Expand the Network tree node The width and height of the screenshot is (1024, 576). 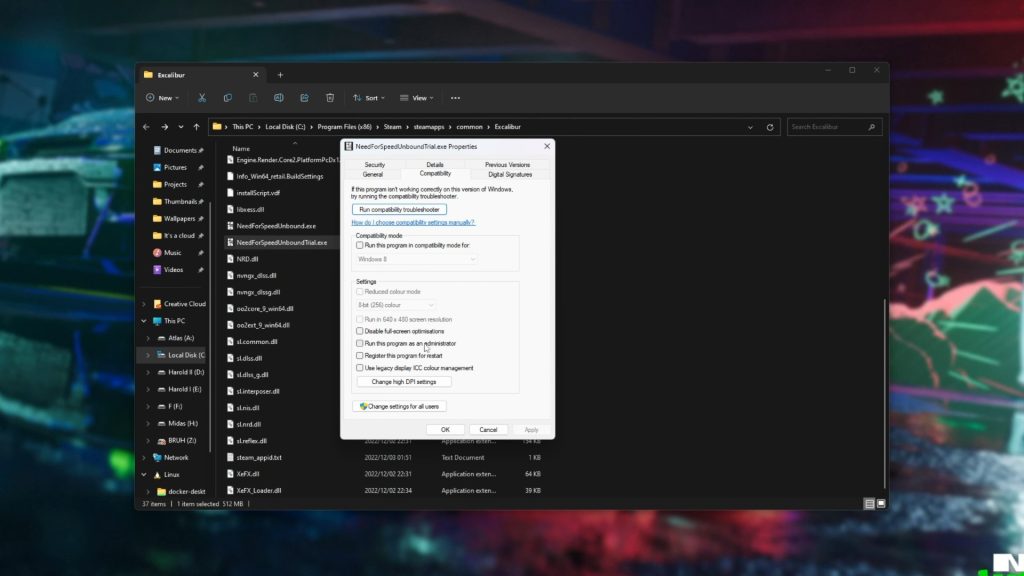[x=144, y=458]
